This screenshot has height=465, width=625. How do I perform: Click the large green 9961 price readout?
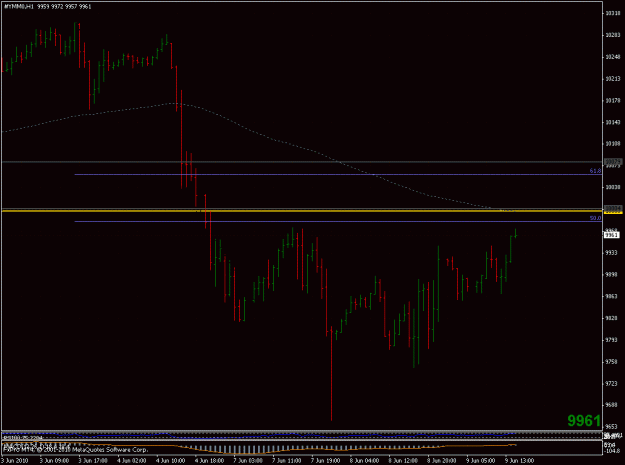pyautogui.click(x=584, y=420)
